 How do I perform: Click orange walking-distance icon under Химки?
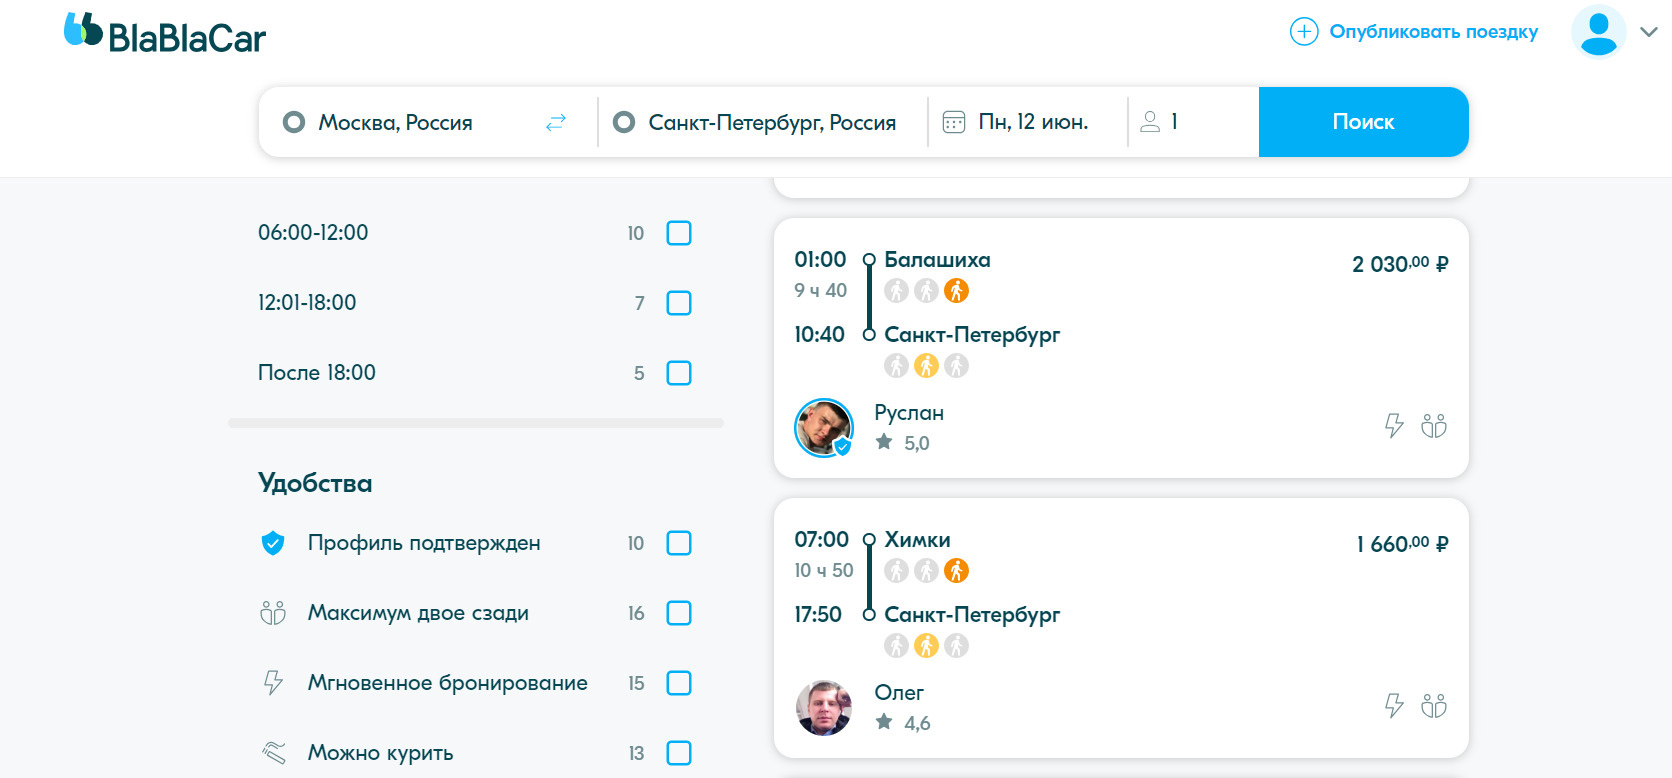(957, 571)
